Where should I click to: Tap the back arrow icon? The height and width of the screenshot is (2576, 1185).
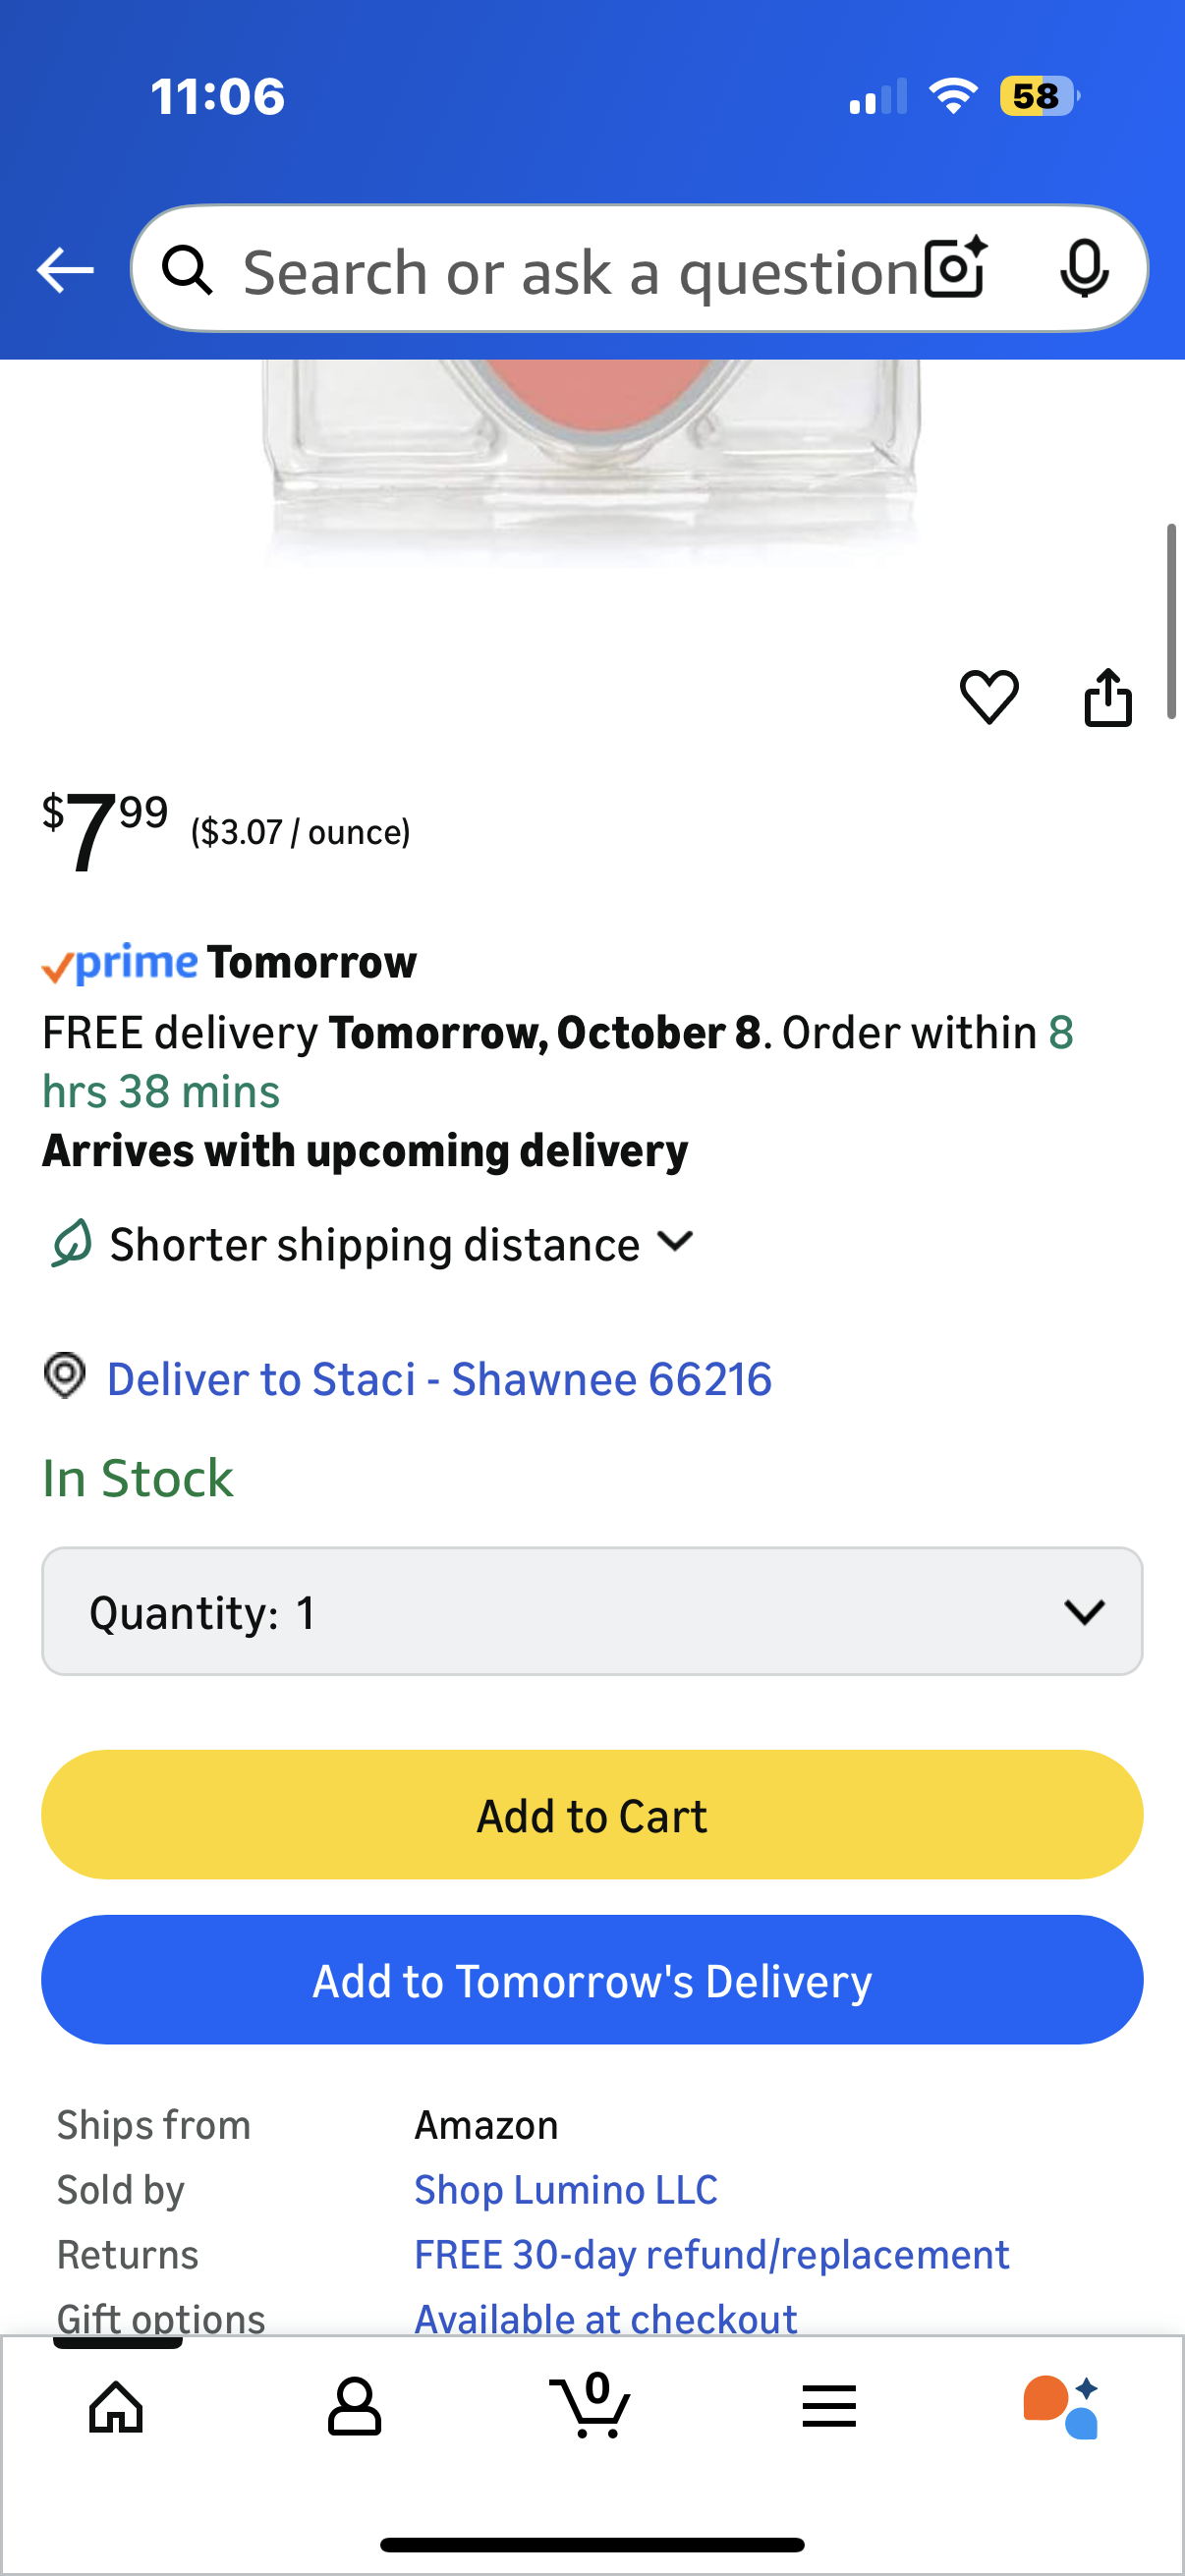pos(65,270)
